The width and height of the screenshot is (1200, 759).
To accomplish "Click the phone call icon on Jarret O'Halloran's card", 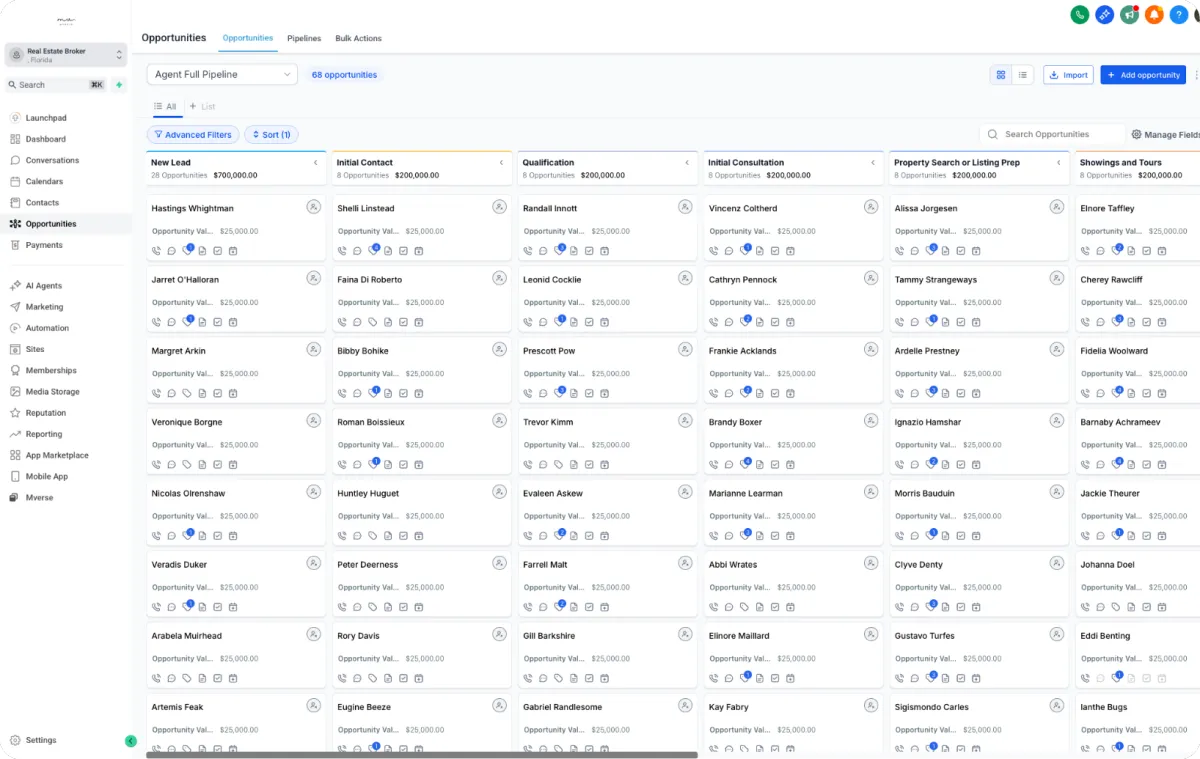I will click(157, 322).
